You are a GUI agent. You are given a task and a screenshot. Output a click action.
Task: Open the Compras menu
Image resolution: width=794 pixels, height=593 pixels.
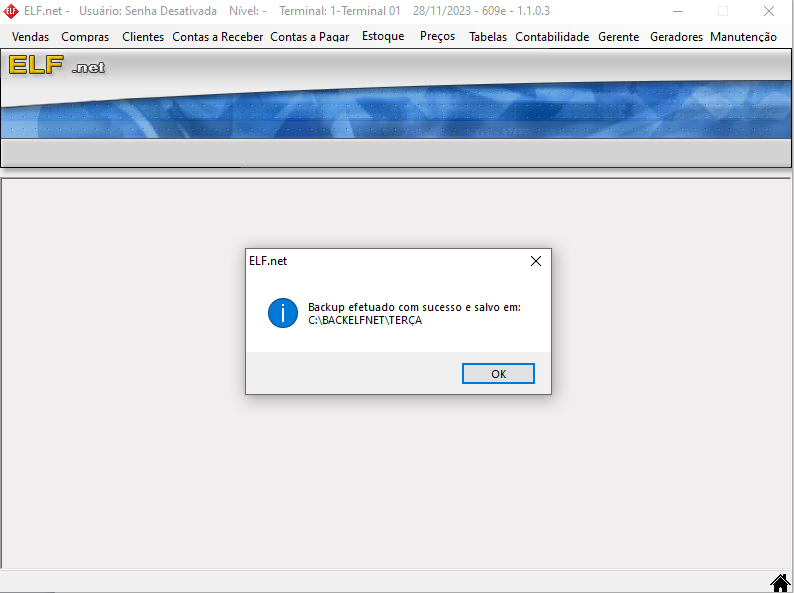[85, 37]
